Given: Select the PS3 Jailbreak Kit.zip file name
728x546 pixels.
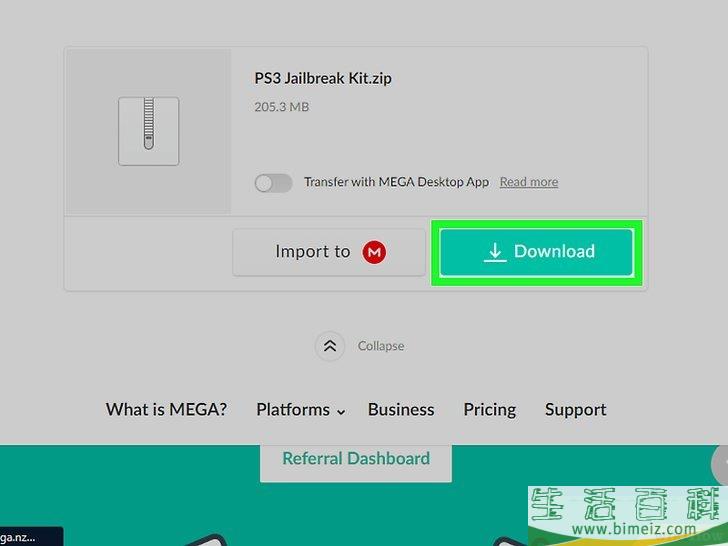Looking at the screenshot, I should point(323,78).
